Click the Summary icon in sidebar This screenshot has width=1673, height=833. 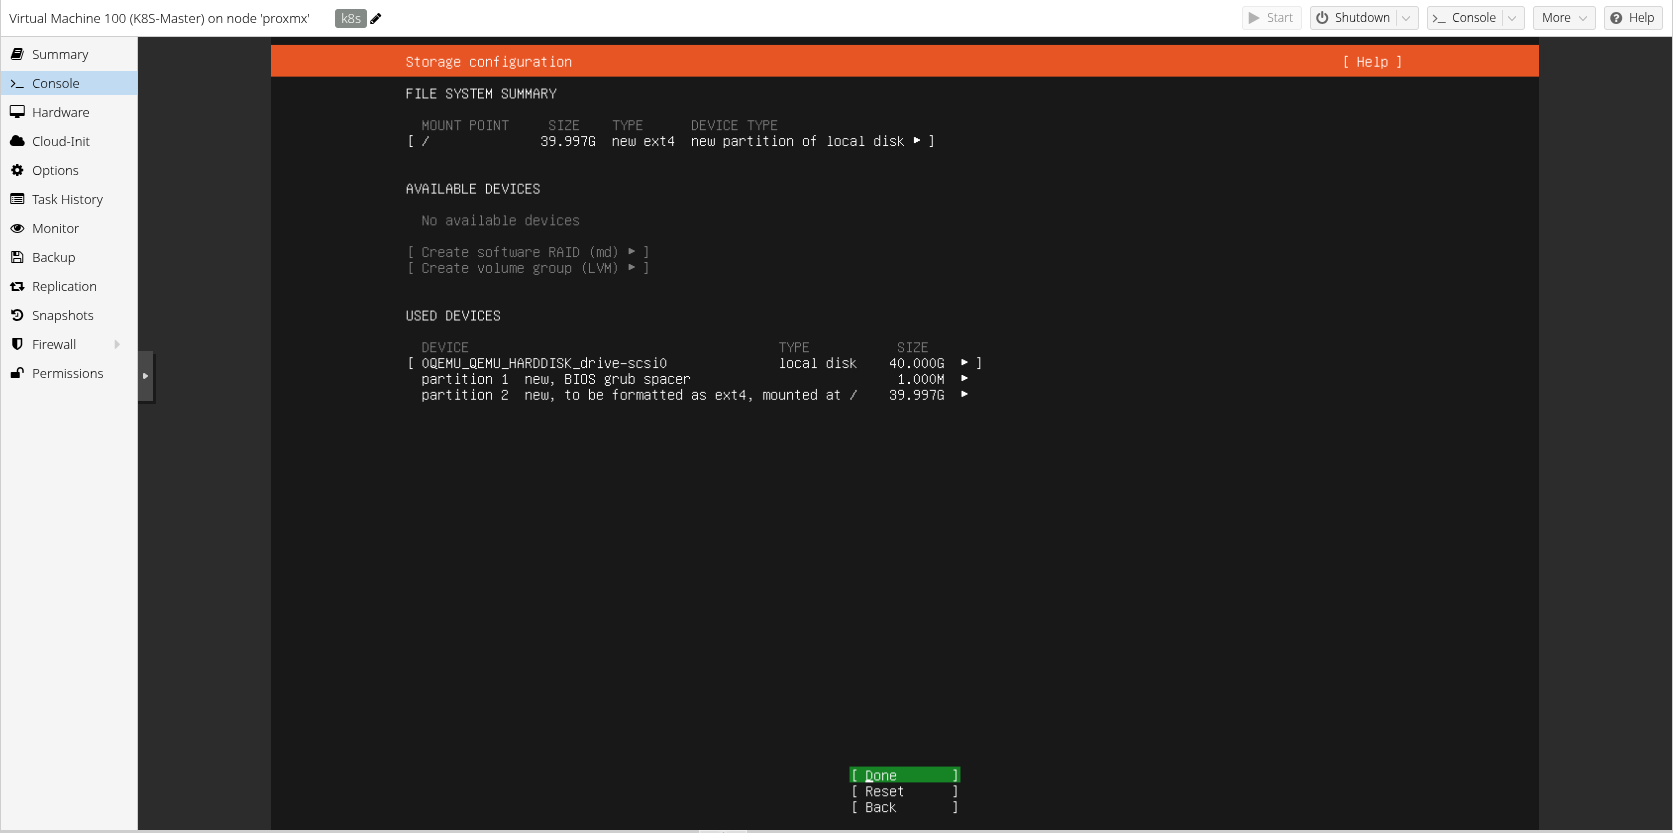point(17,54)
